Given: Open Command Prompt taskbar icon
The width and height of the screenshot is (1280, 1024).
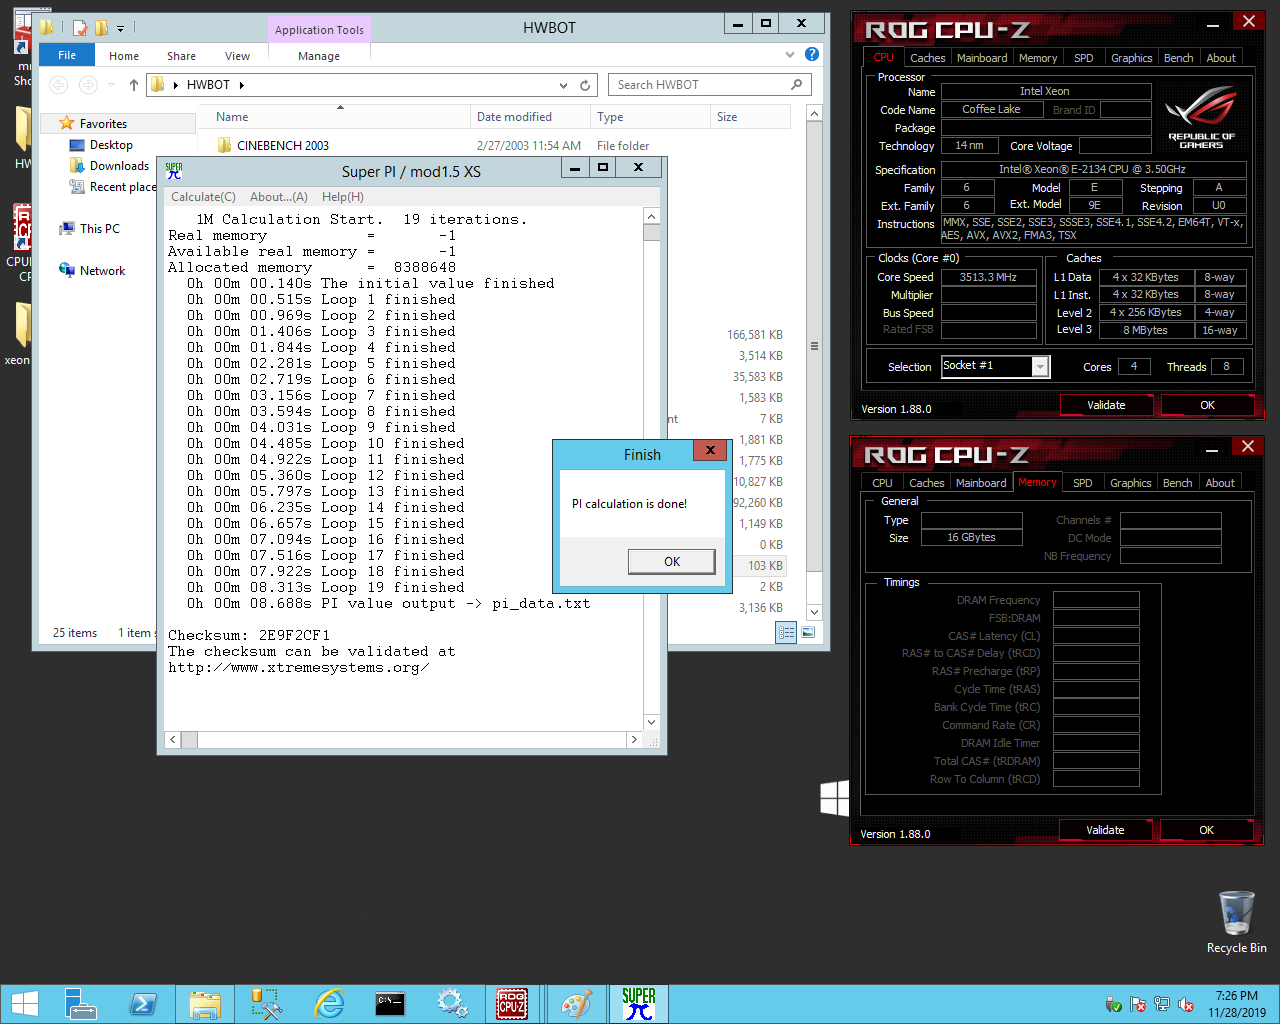Looking at the screenshot, I should point(390,1004).
